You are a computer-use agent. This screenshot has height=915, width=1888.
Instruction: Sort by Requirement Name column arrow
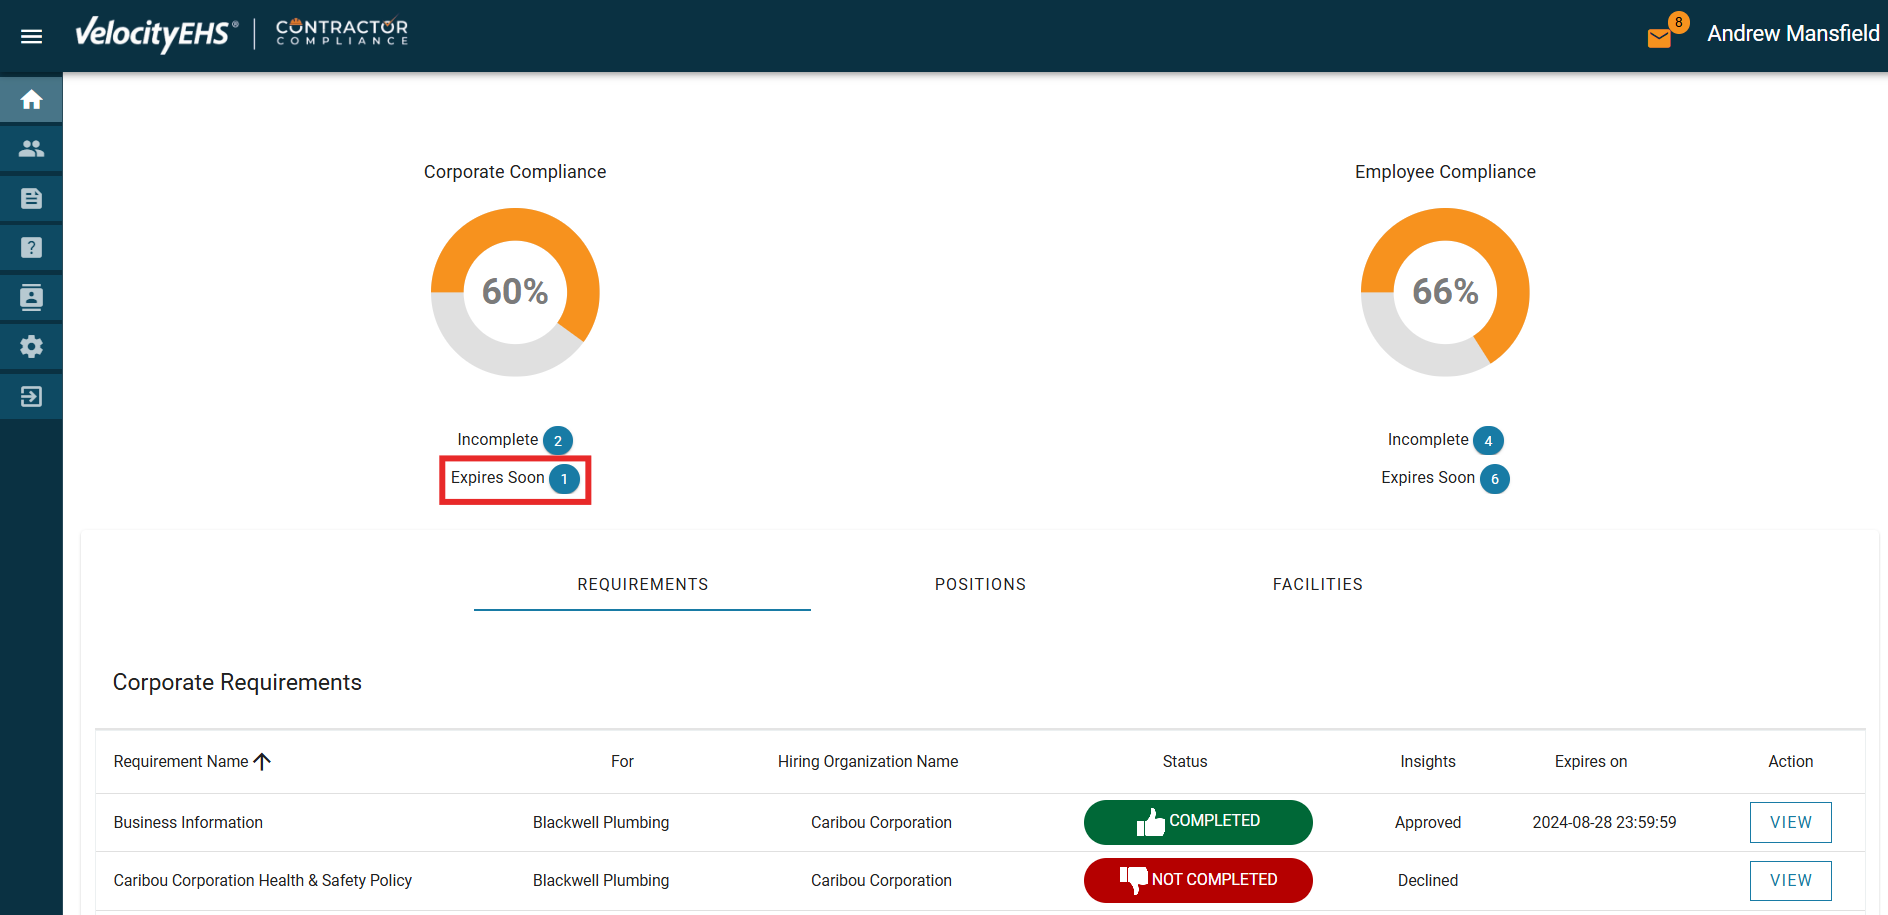click(x=263, y=762)
